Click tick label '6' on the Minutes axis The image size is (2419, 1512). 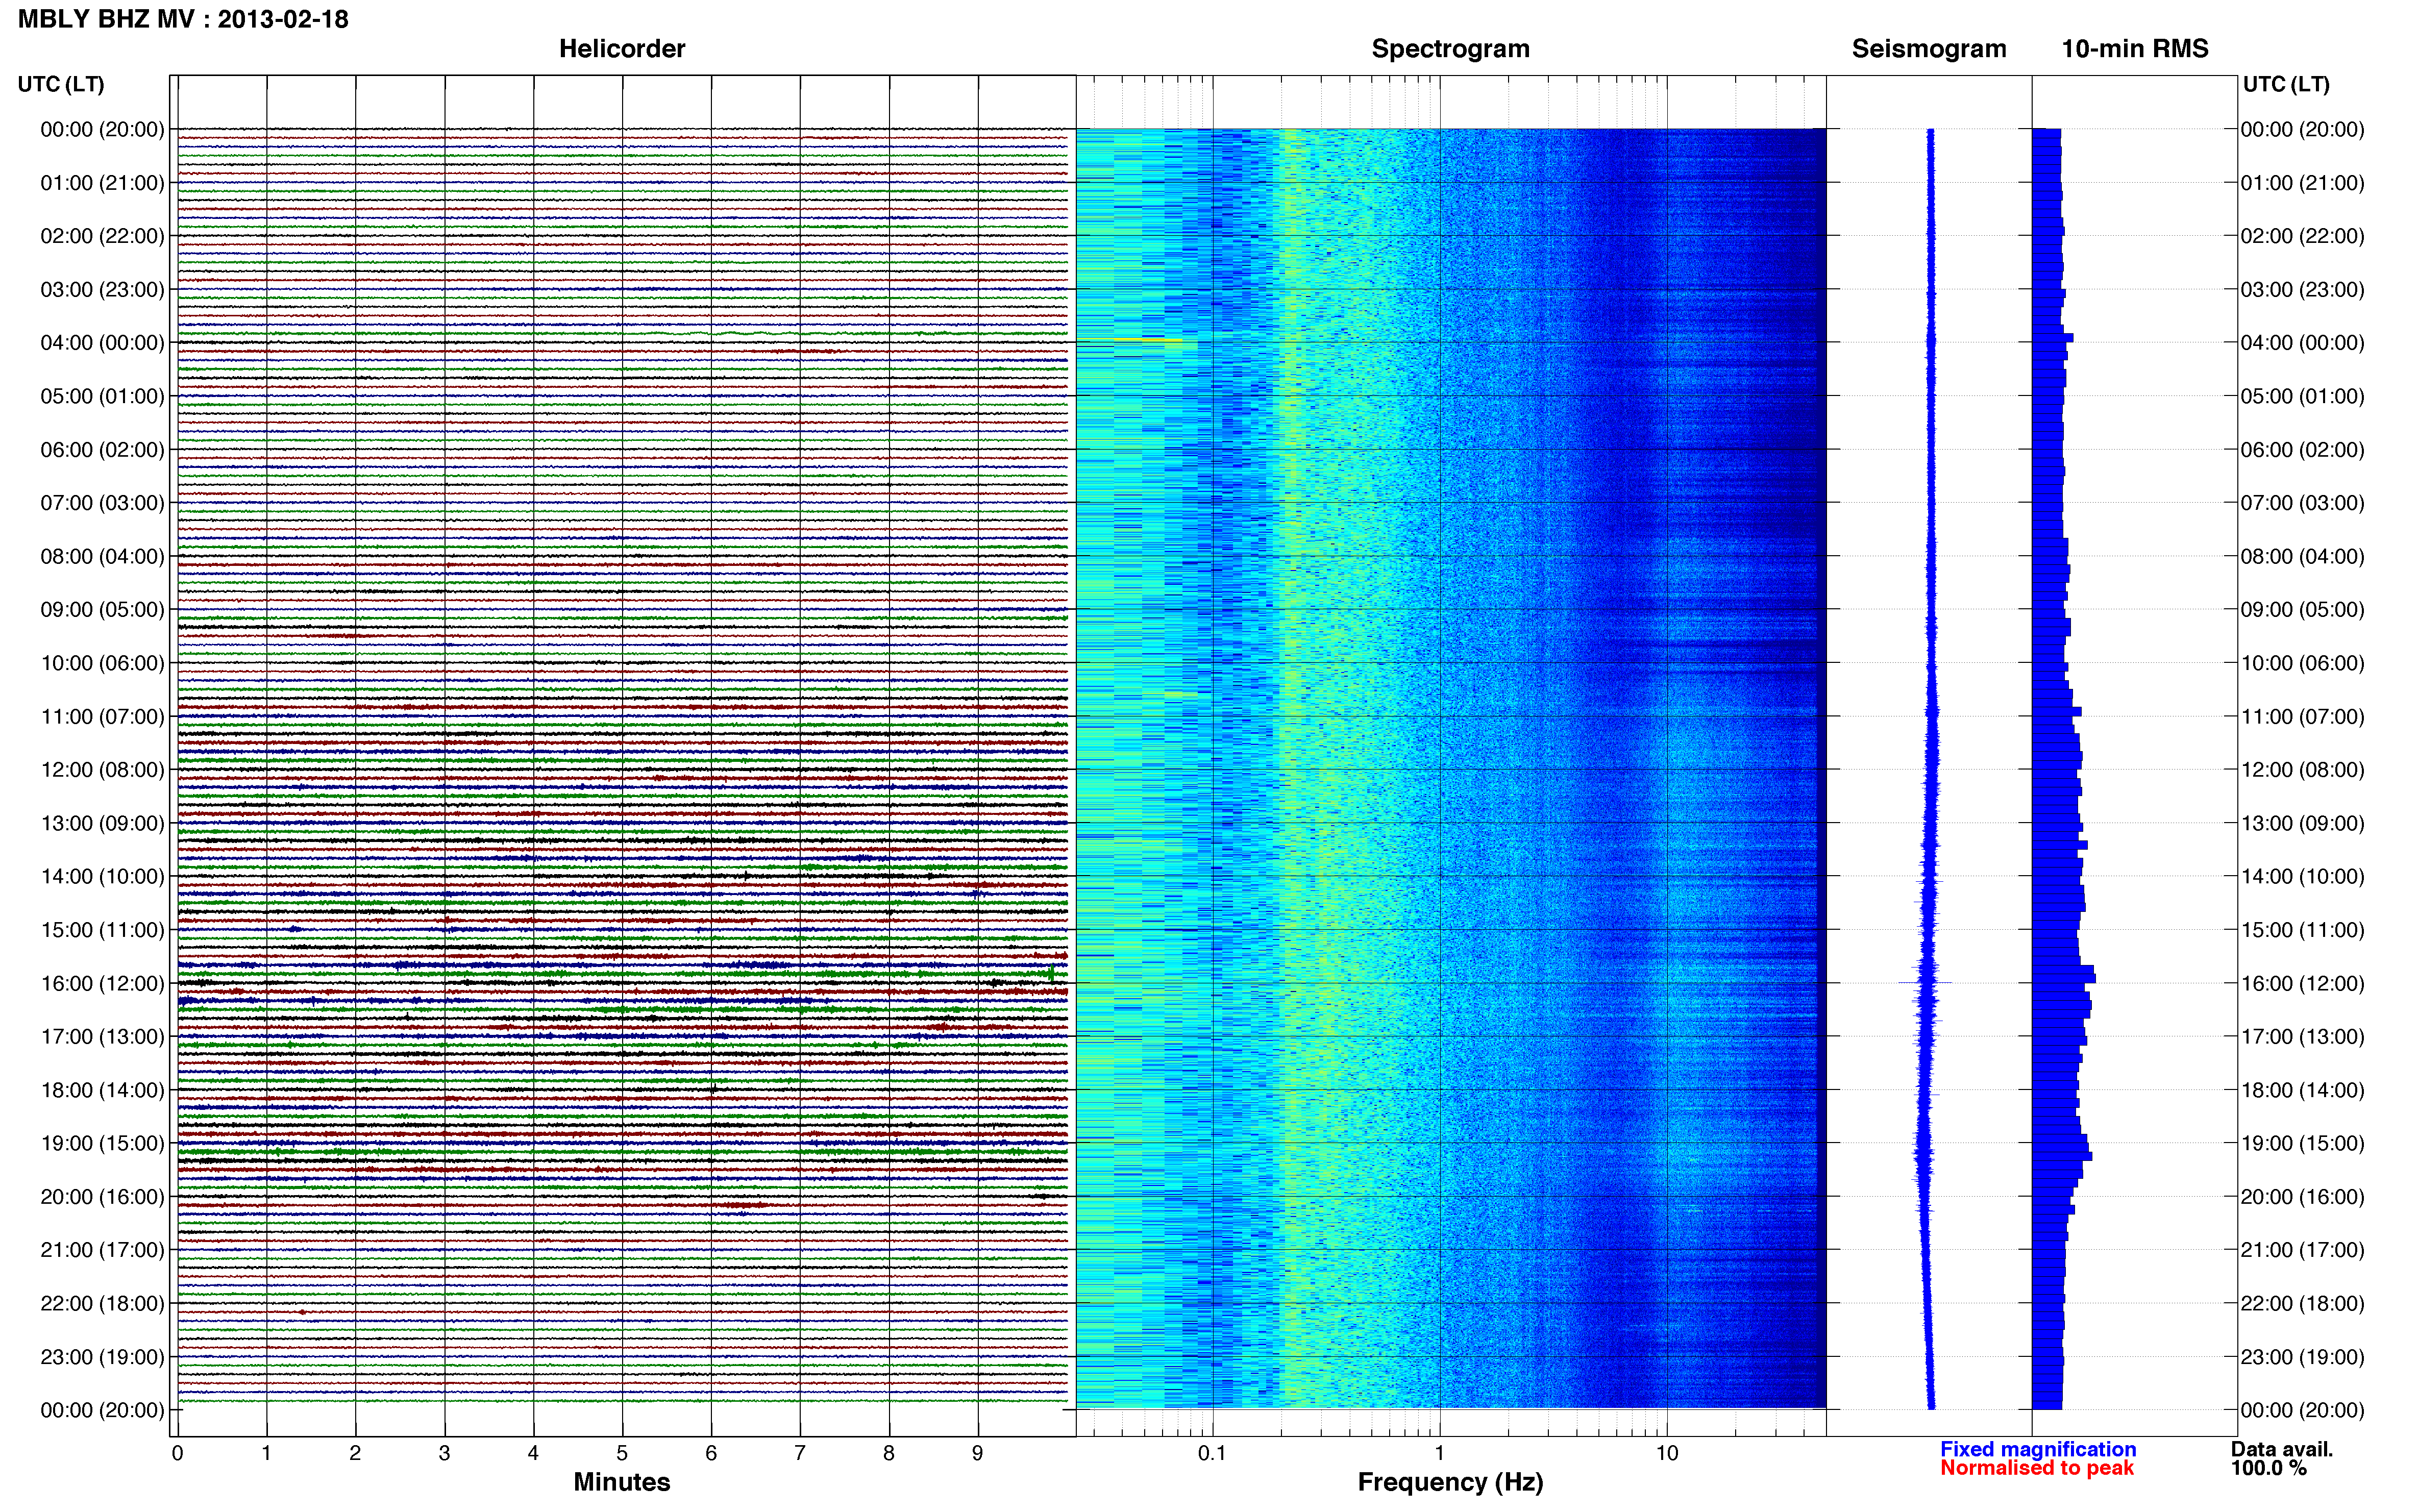(x=711, y=1453)
